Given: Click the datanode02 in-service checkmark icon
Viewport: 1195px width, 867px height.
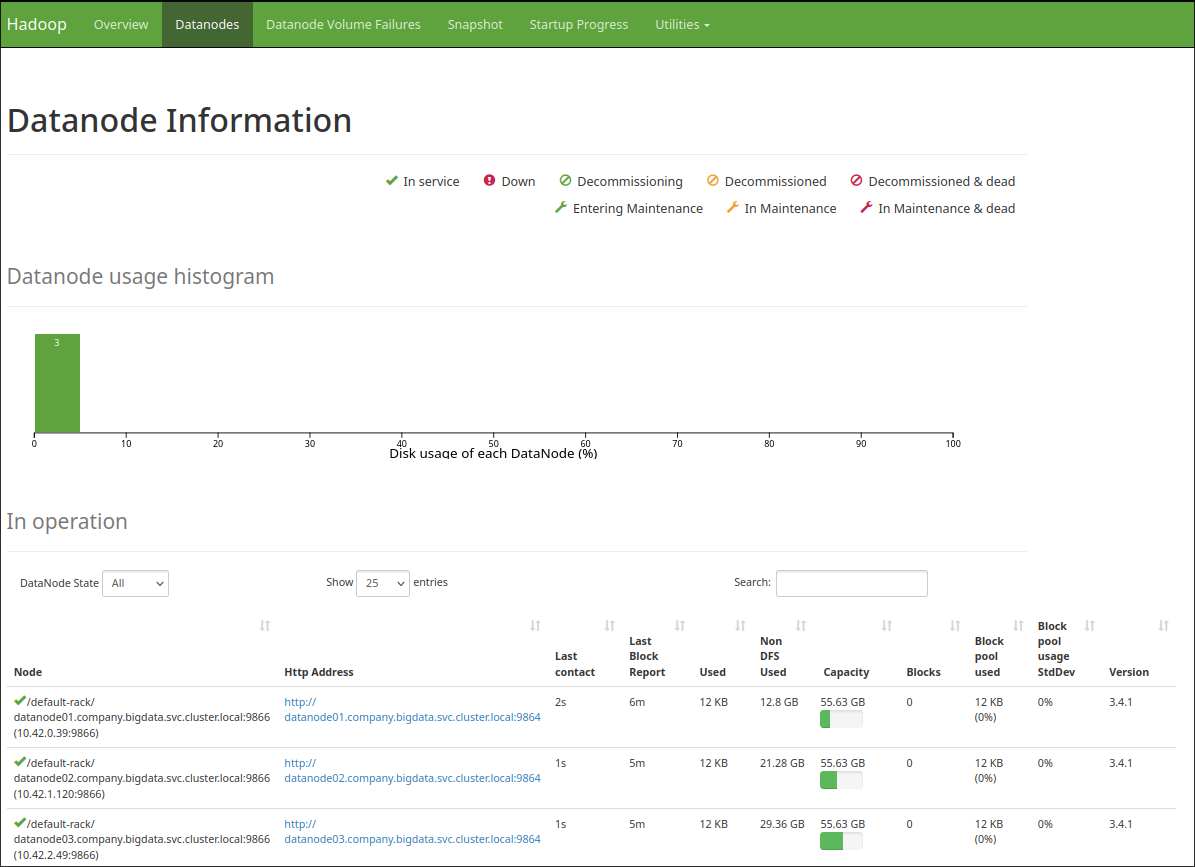Looking at the screenshot, I should click(20, 762).
